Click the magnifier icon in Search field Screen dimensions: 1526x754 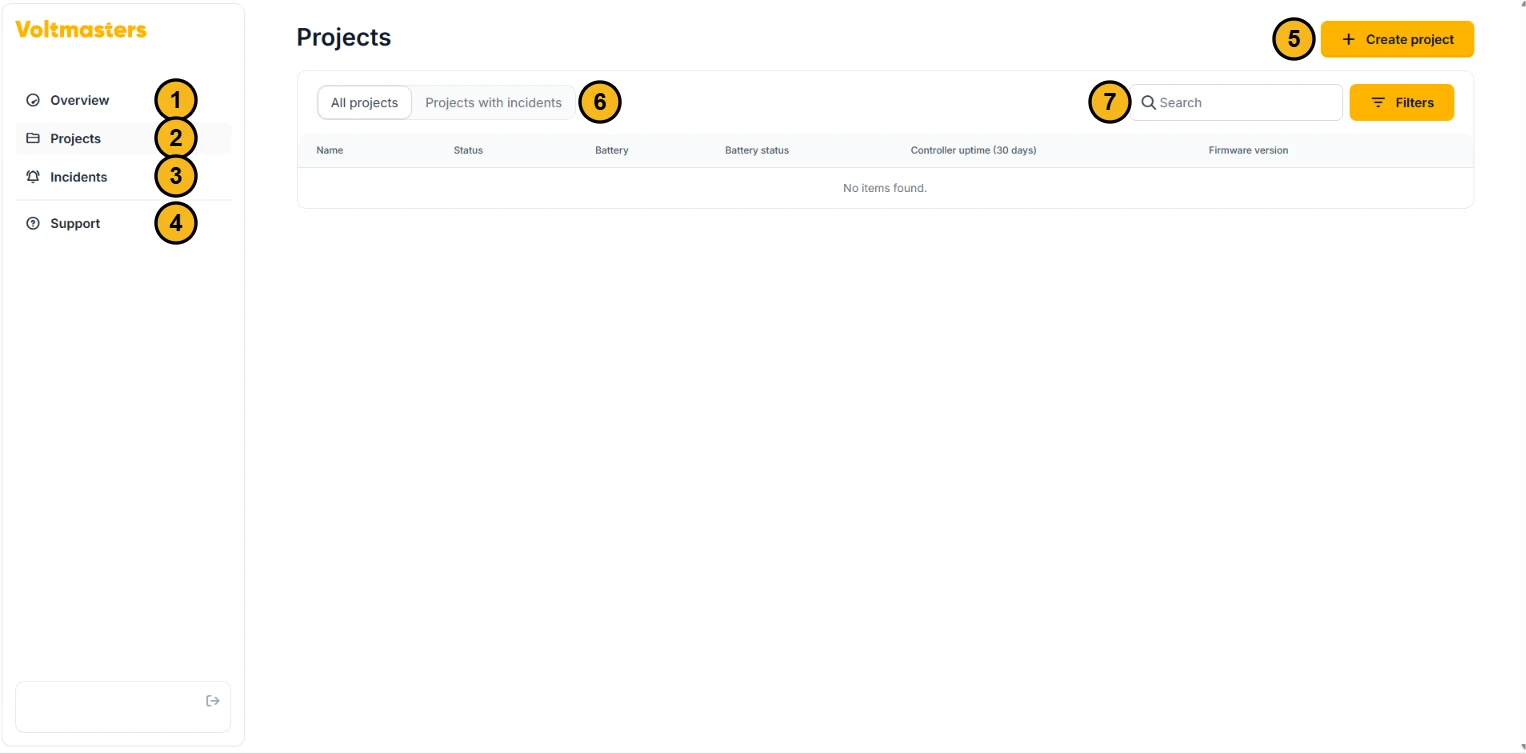[x=1149, y=103]
